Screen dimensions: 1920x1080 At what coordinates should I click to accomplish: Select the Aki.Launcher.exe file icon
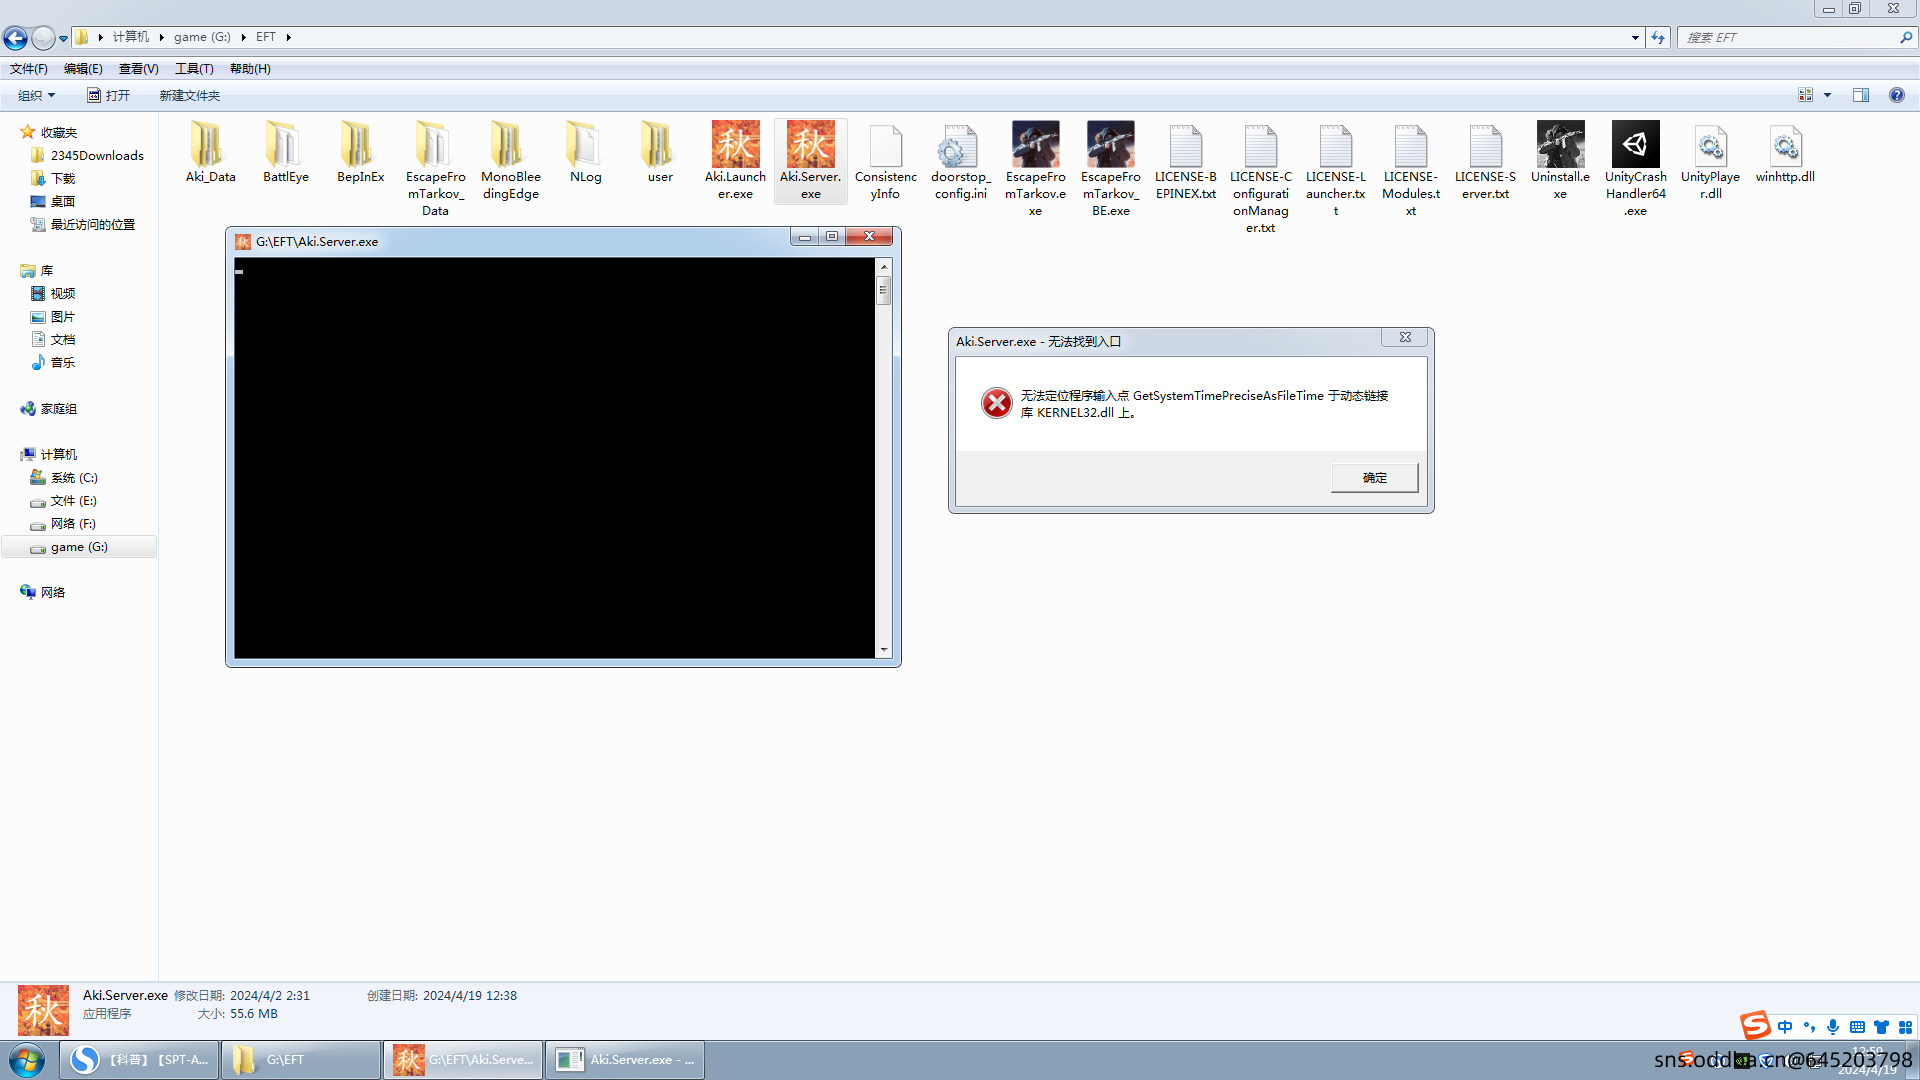click(x=735, y=146)
